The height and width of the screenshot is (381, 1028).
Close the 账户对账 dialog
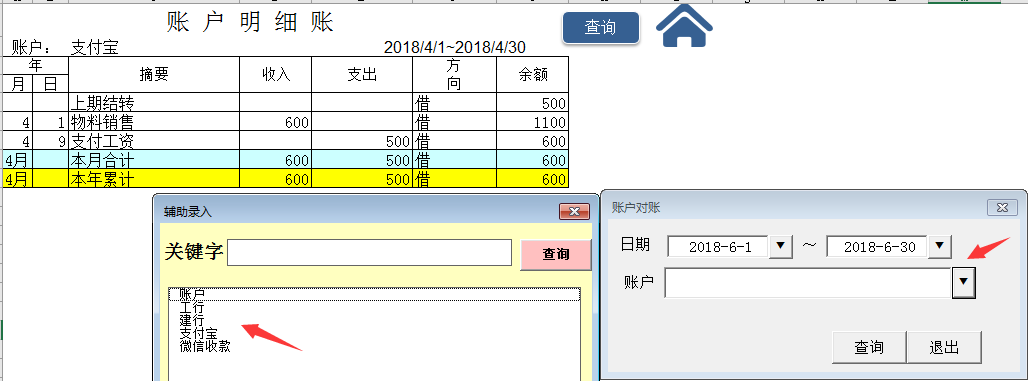point(1002,207)
